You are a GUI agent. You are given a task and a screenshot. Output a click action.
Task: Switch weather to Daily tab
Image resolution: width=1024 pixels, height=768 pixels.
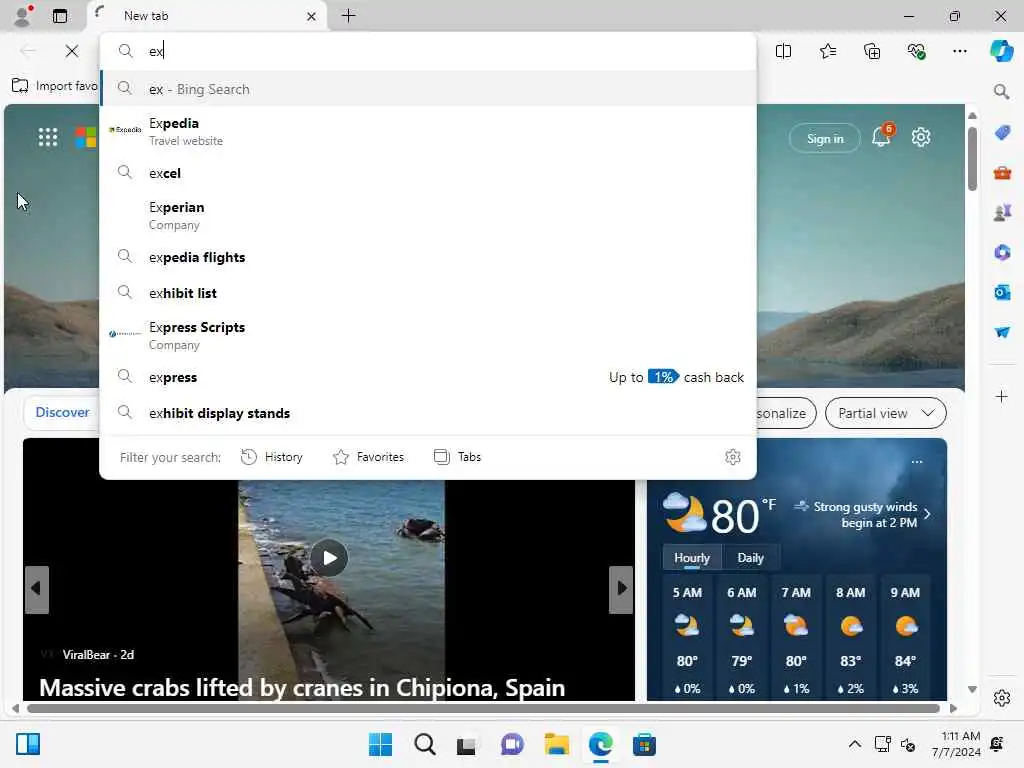click(x=750, y=558)
